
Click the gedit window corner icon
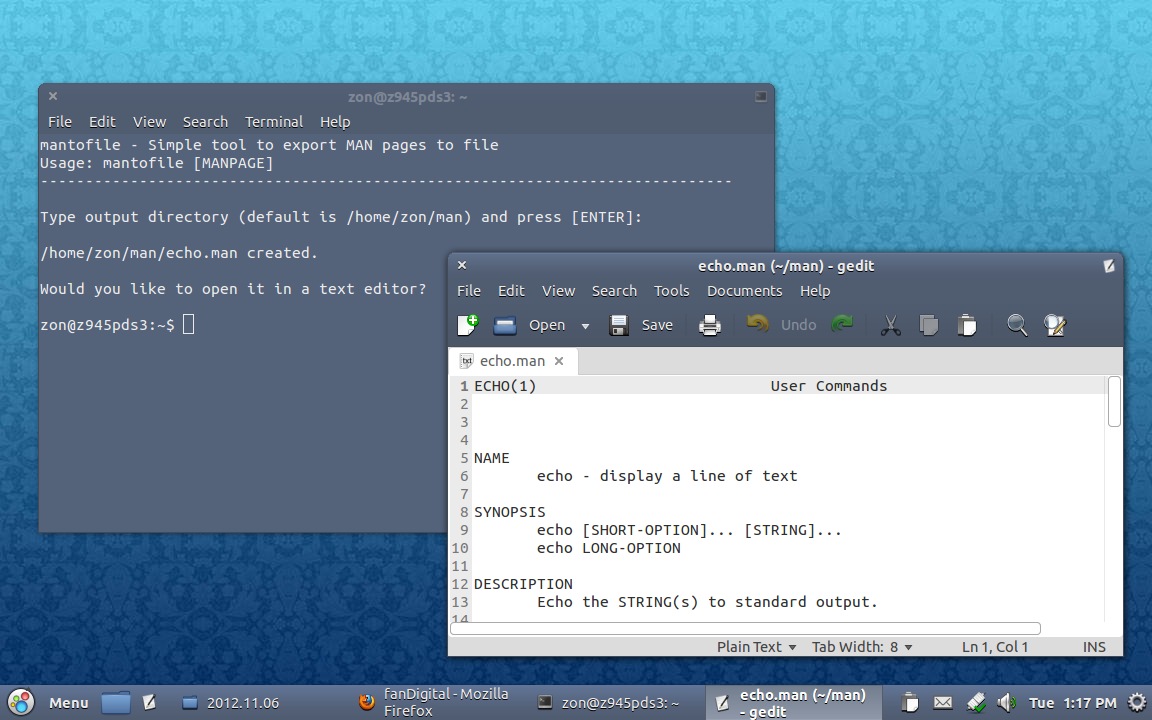click(1109, 266)
